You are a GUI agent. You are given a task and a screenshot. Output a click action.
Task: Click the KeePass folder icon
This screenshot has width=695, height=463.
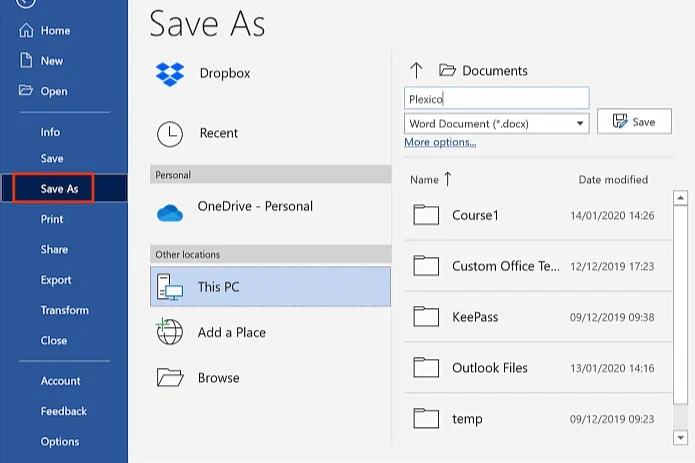click(426, 317)
